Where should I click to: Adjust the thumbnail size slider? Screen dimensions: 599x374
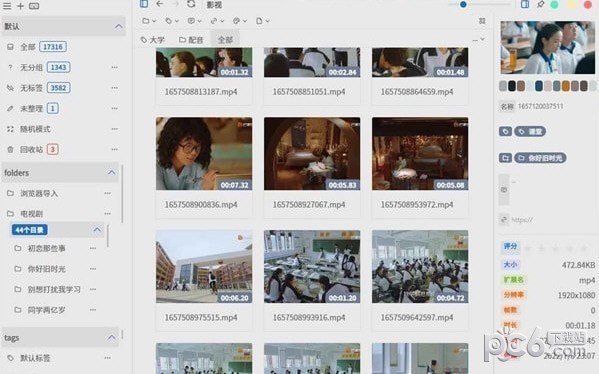463,5
